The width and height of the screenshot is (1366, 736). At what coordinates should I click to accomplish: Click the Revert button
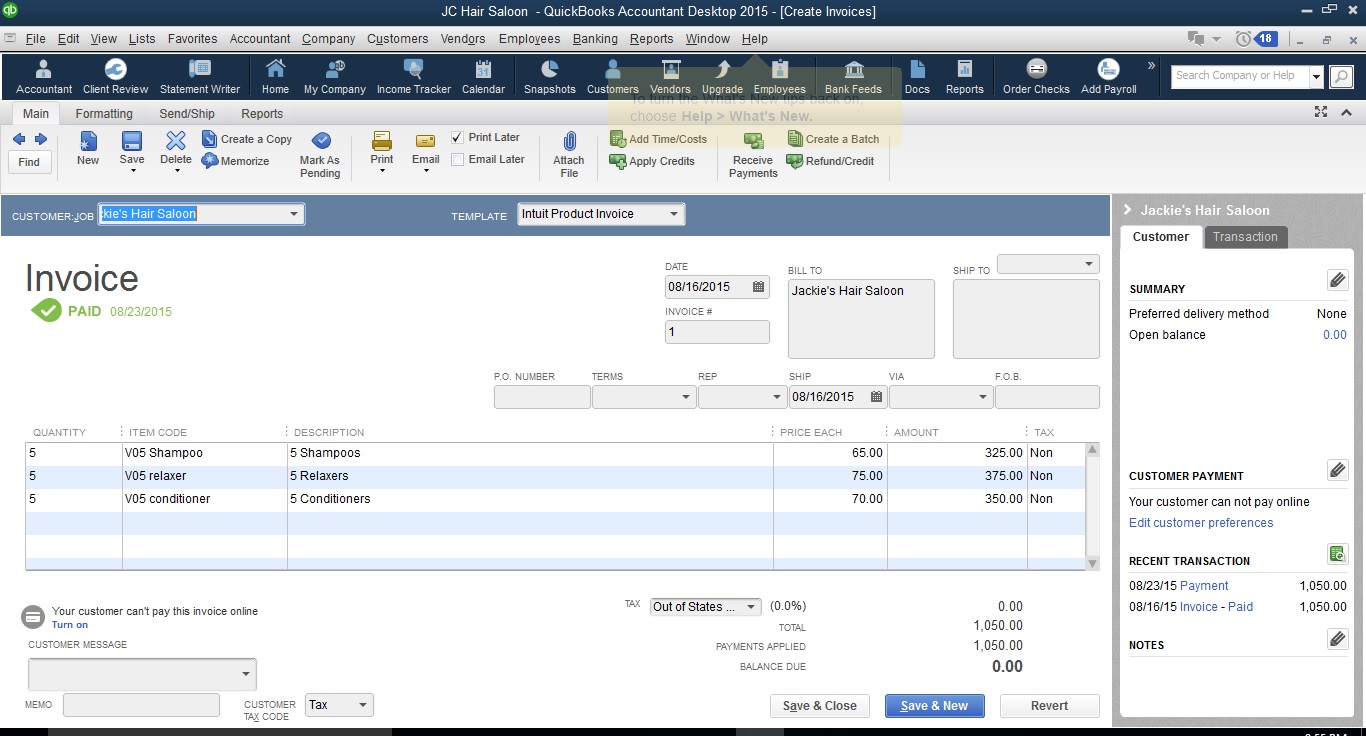point(1049,706)
